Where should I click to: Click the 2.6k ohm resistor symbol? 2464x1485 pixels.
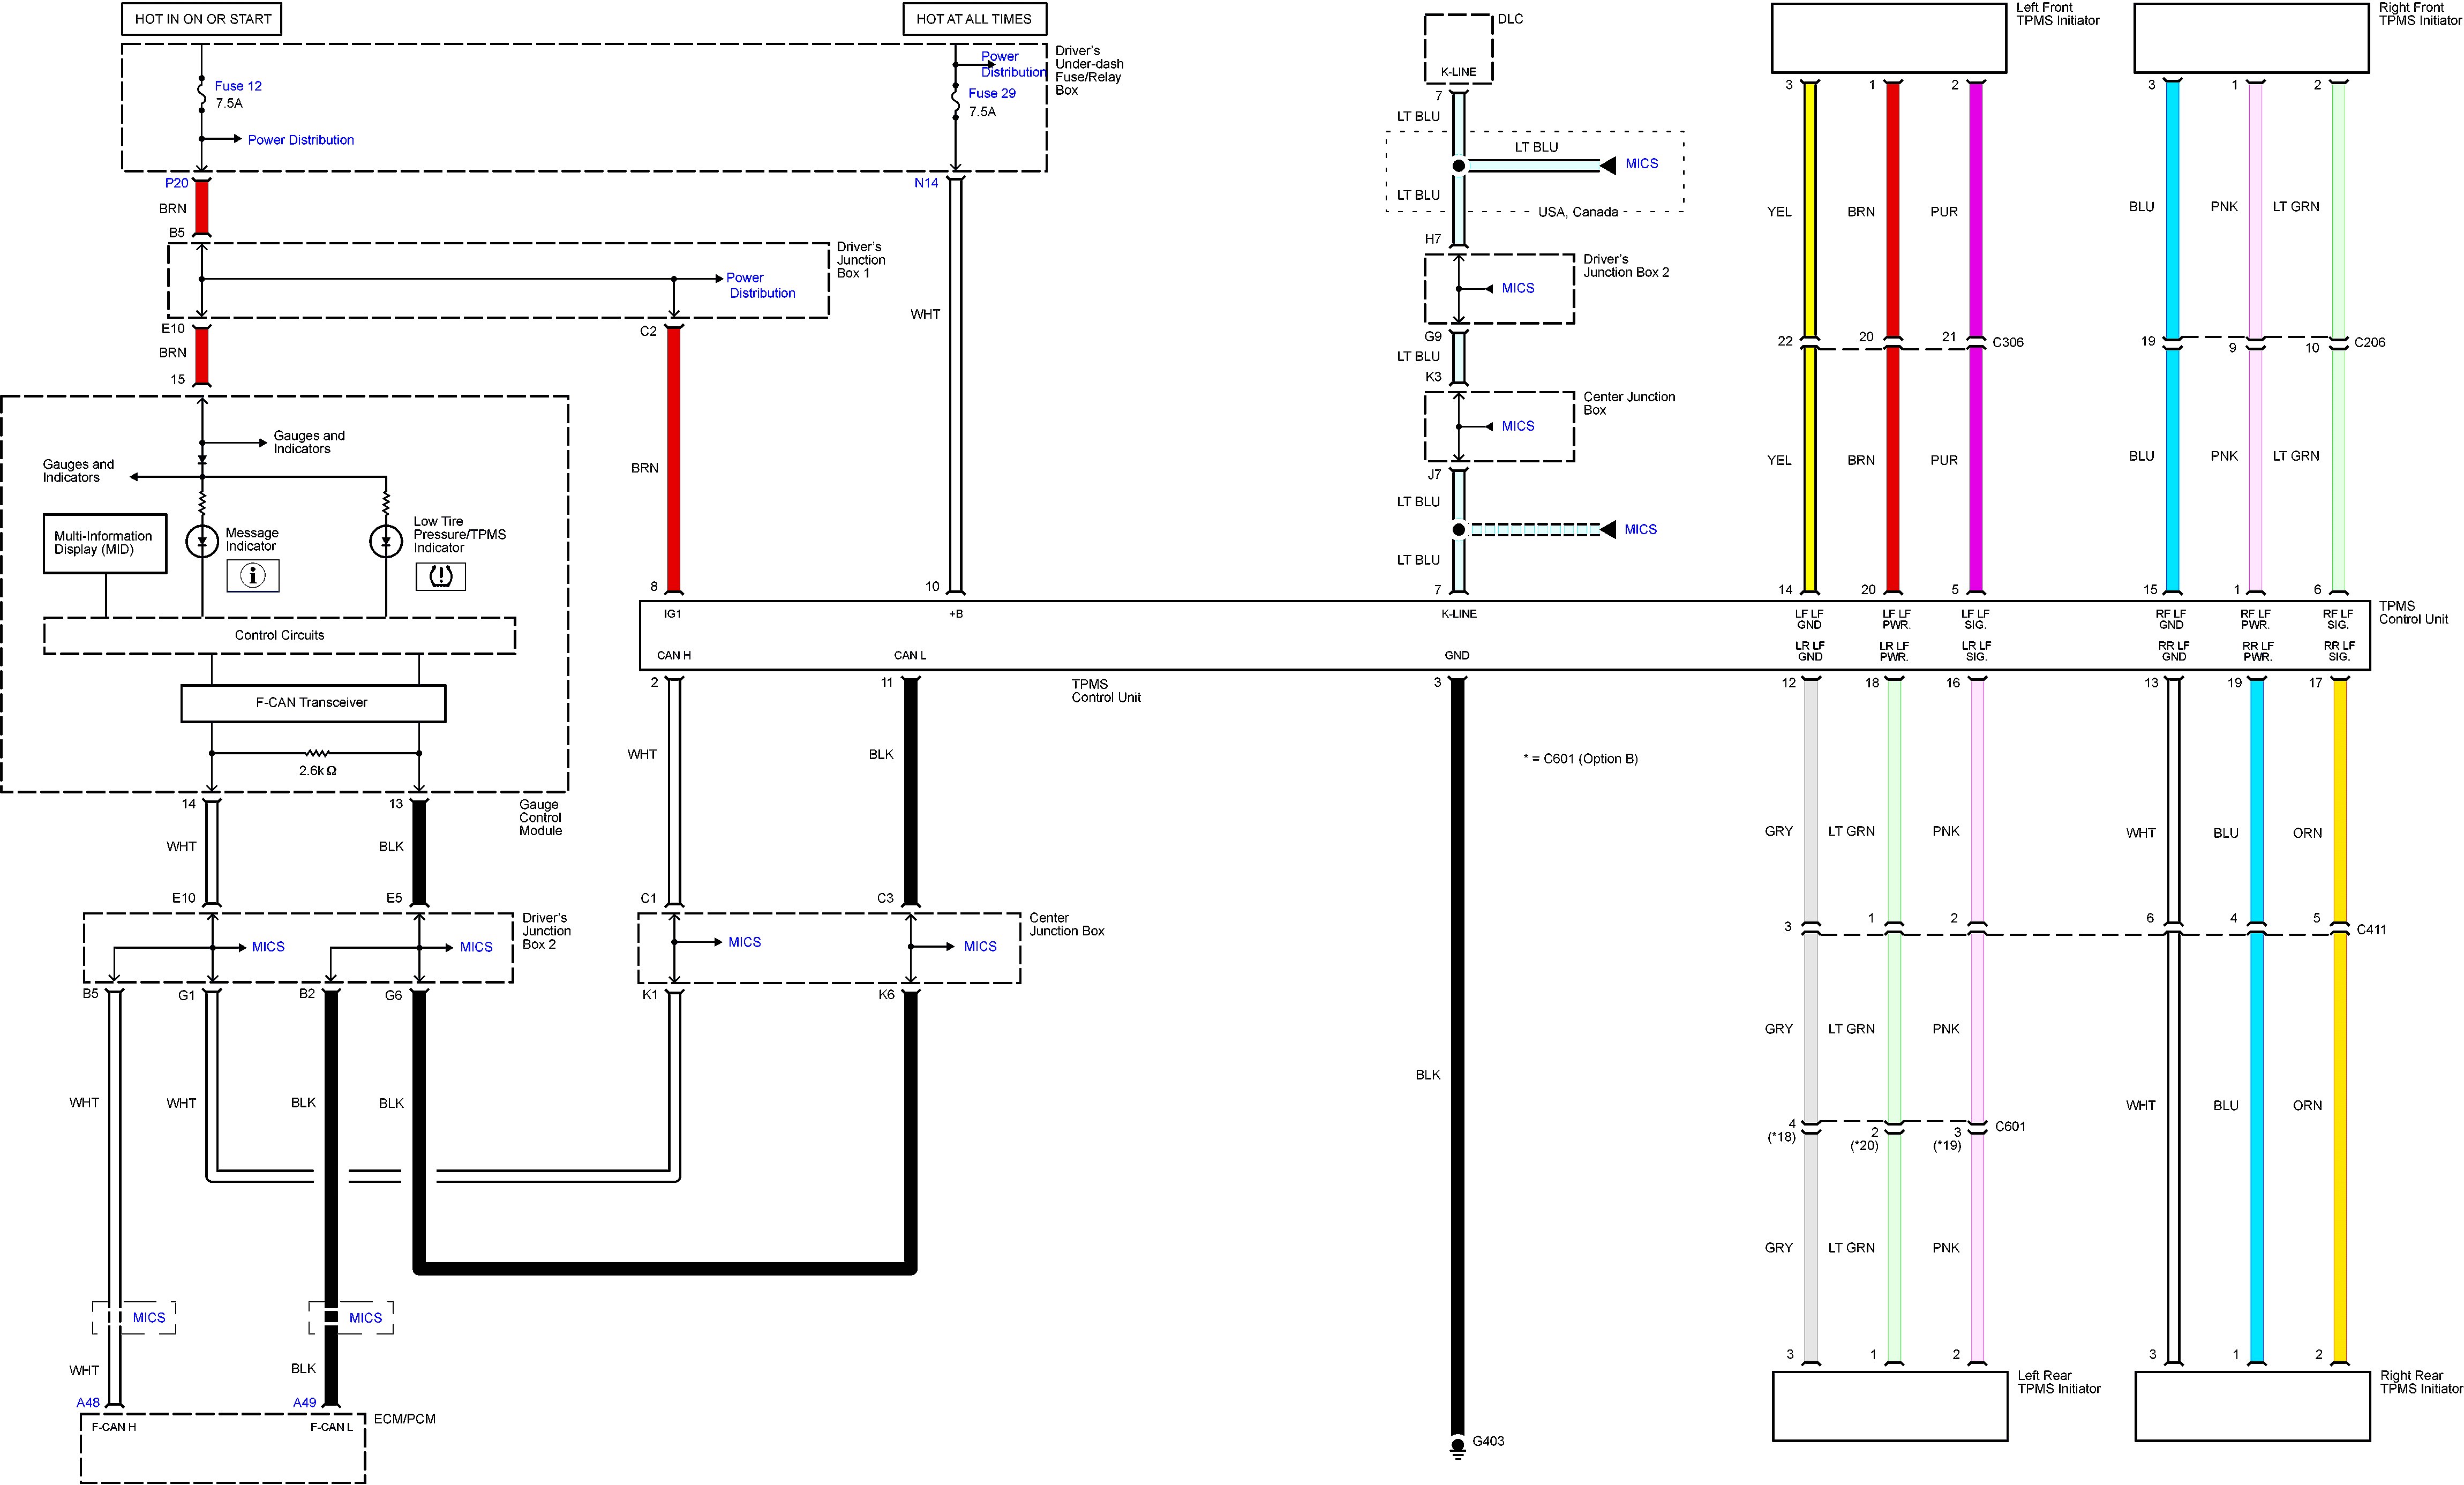coord(317,753)
